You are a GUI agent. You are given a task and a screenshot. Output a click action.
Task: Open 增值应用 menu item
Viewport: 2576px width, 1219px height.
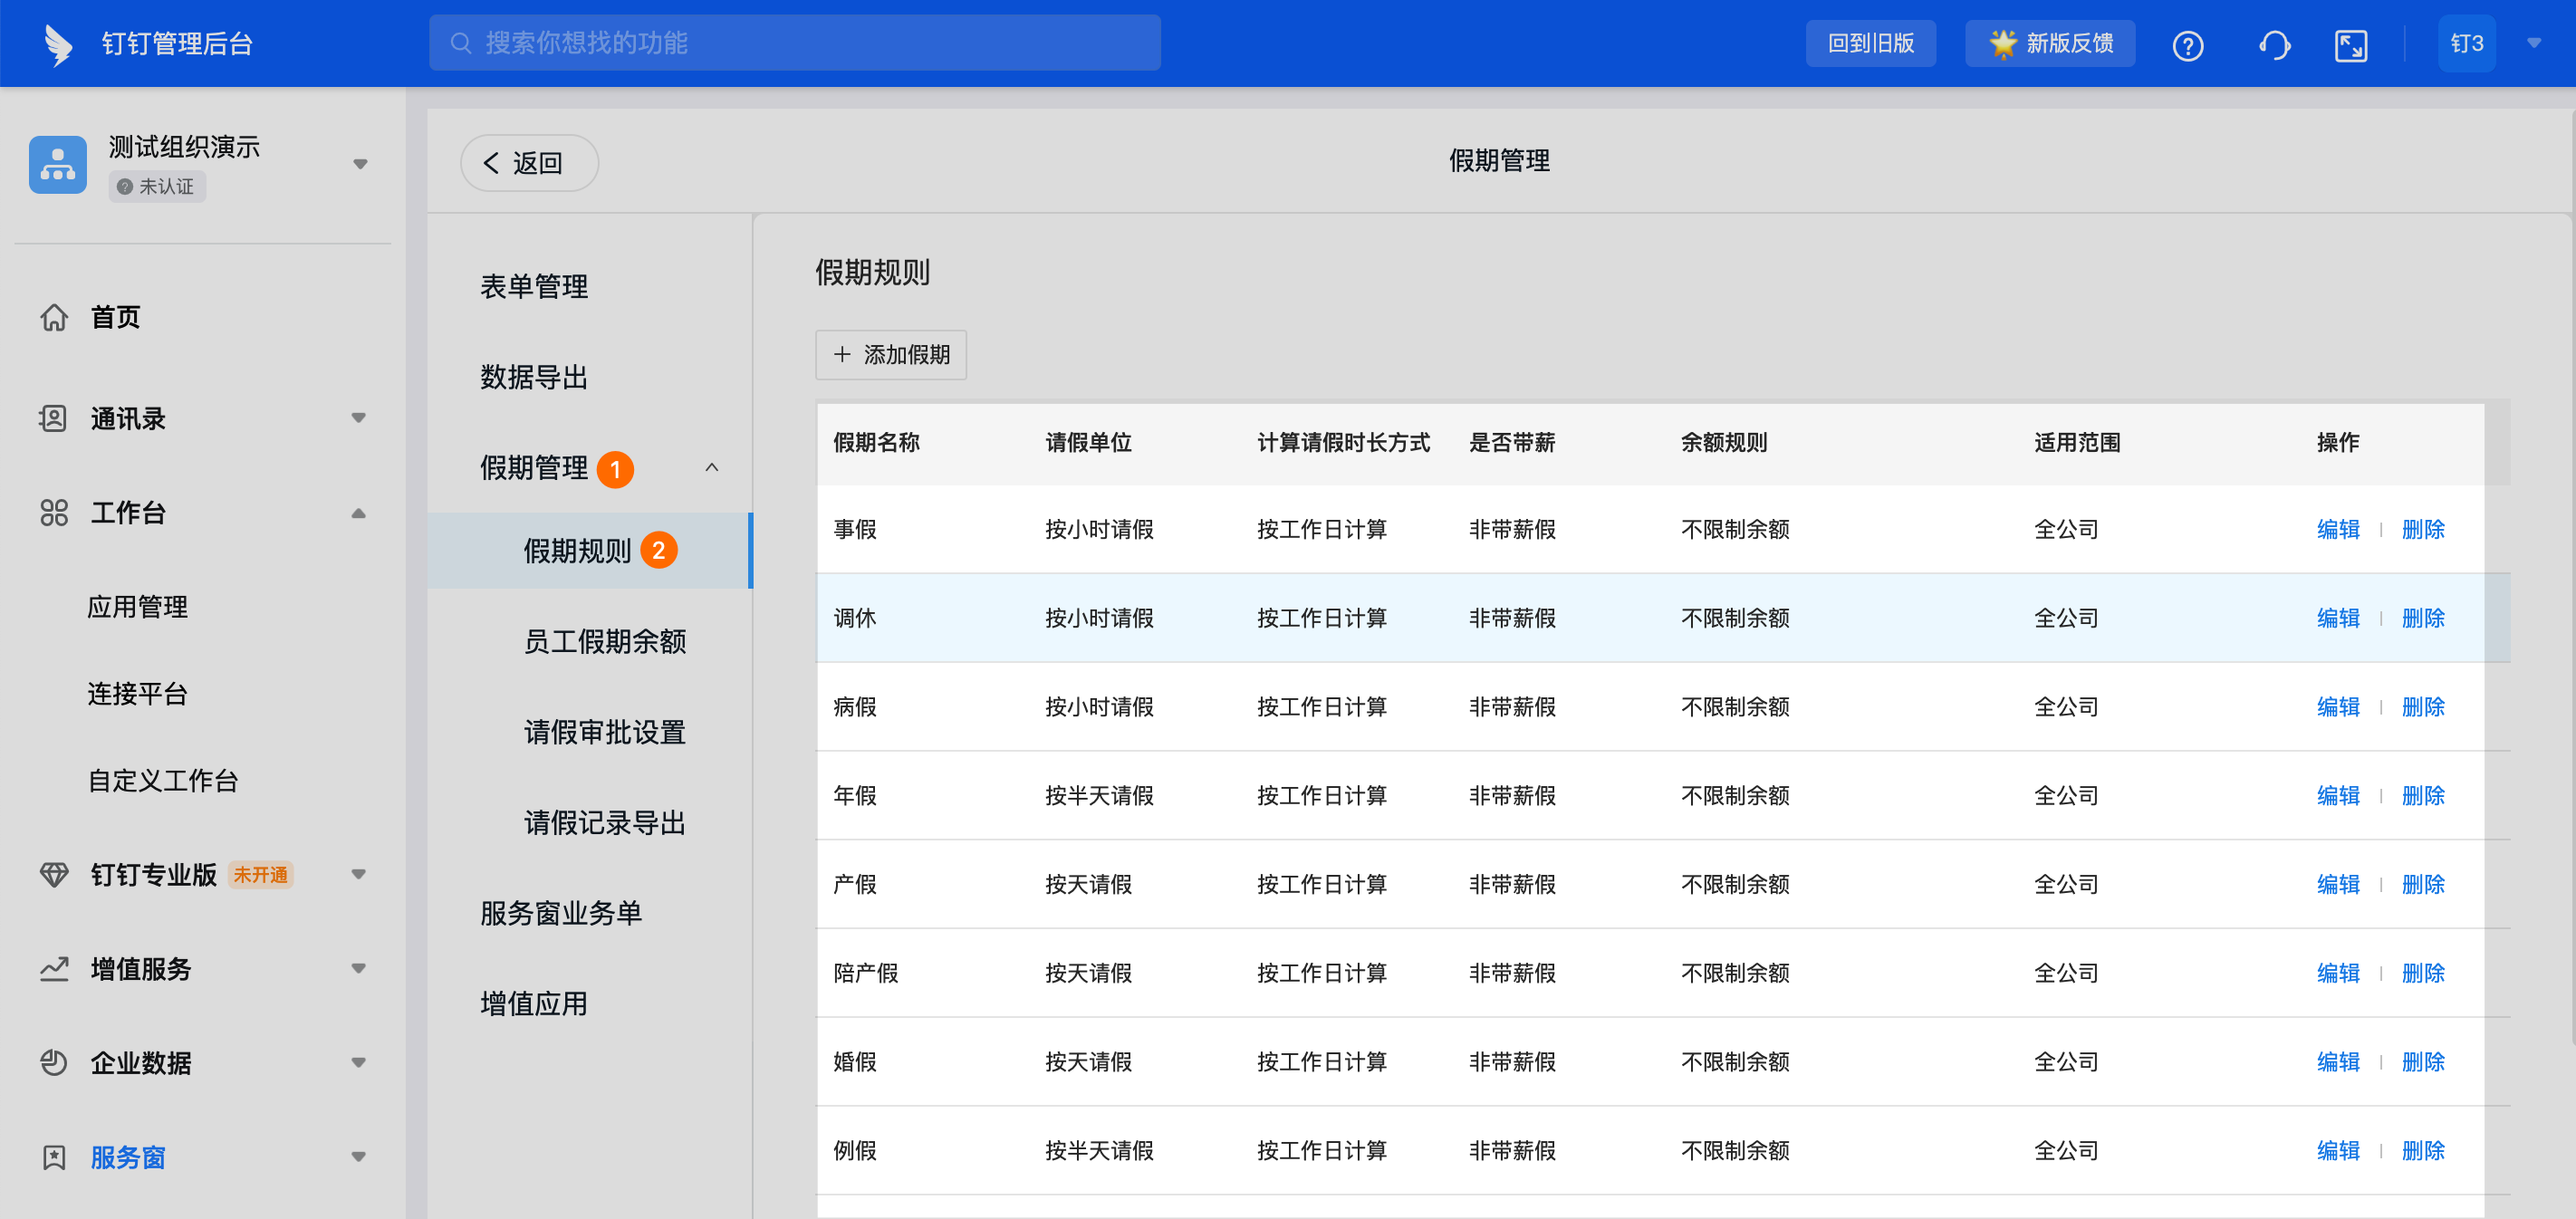point(533,1004)
